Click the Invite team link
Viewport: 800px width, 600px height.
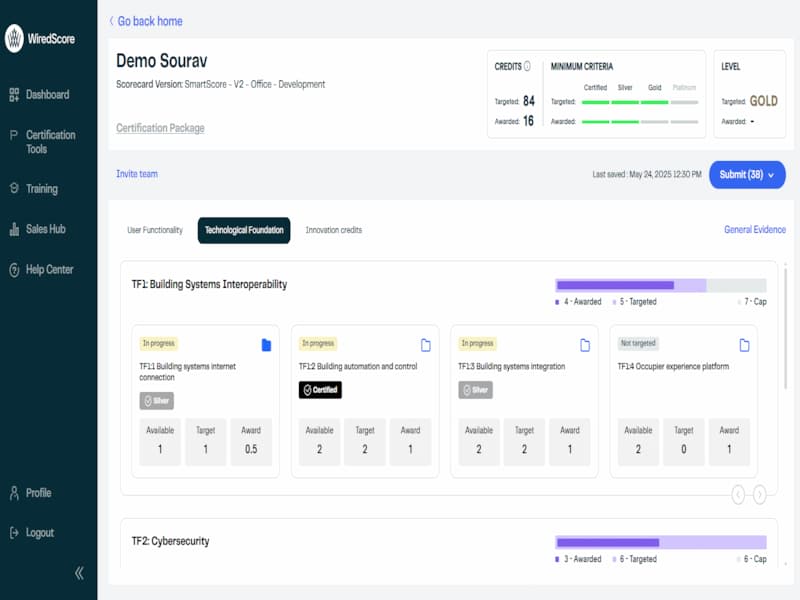[x=137, y=174]
